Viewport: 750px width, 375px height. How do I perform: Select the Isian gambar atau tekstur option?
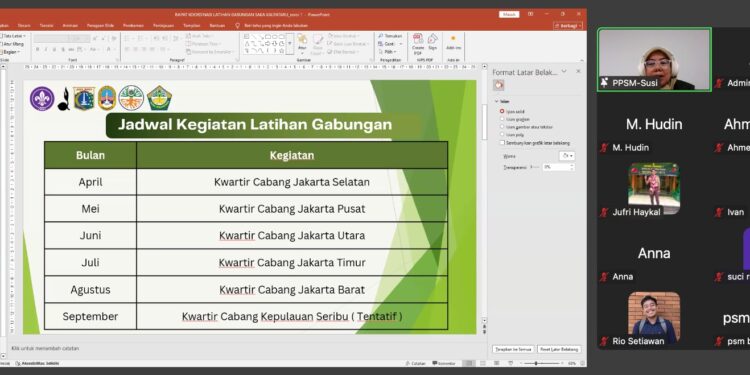502,127
